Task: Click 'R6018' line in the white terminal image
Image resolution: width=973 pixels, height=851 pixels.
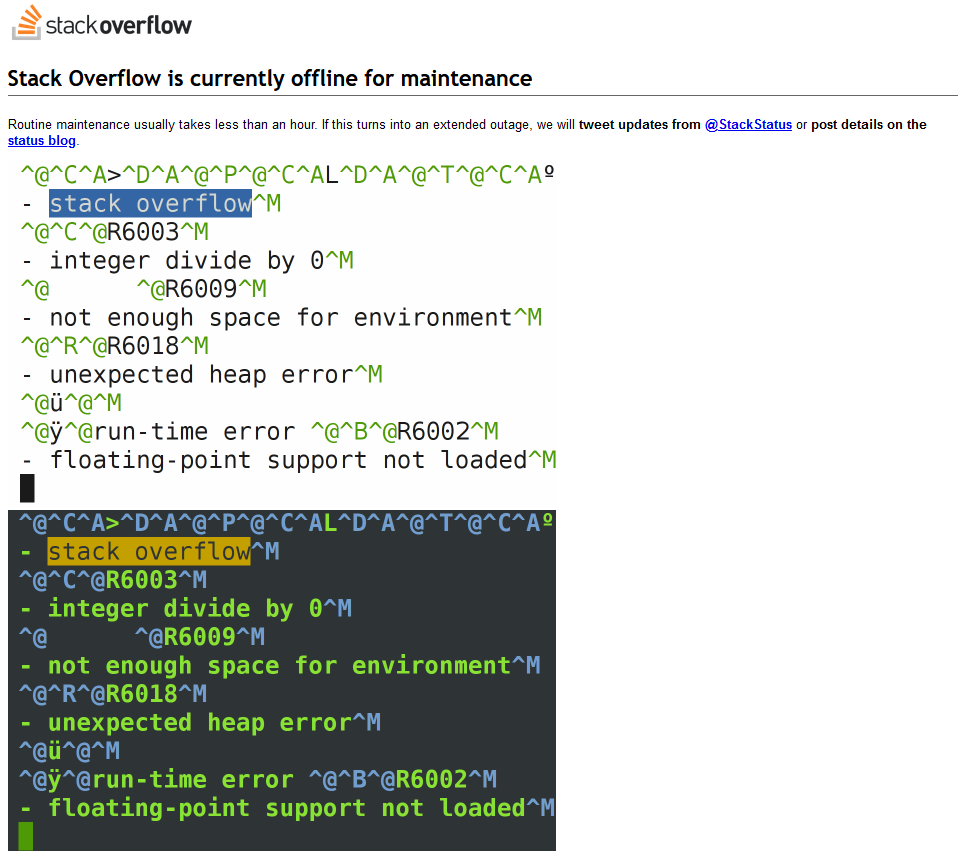Action: click(115, 346)
